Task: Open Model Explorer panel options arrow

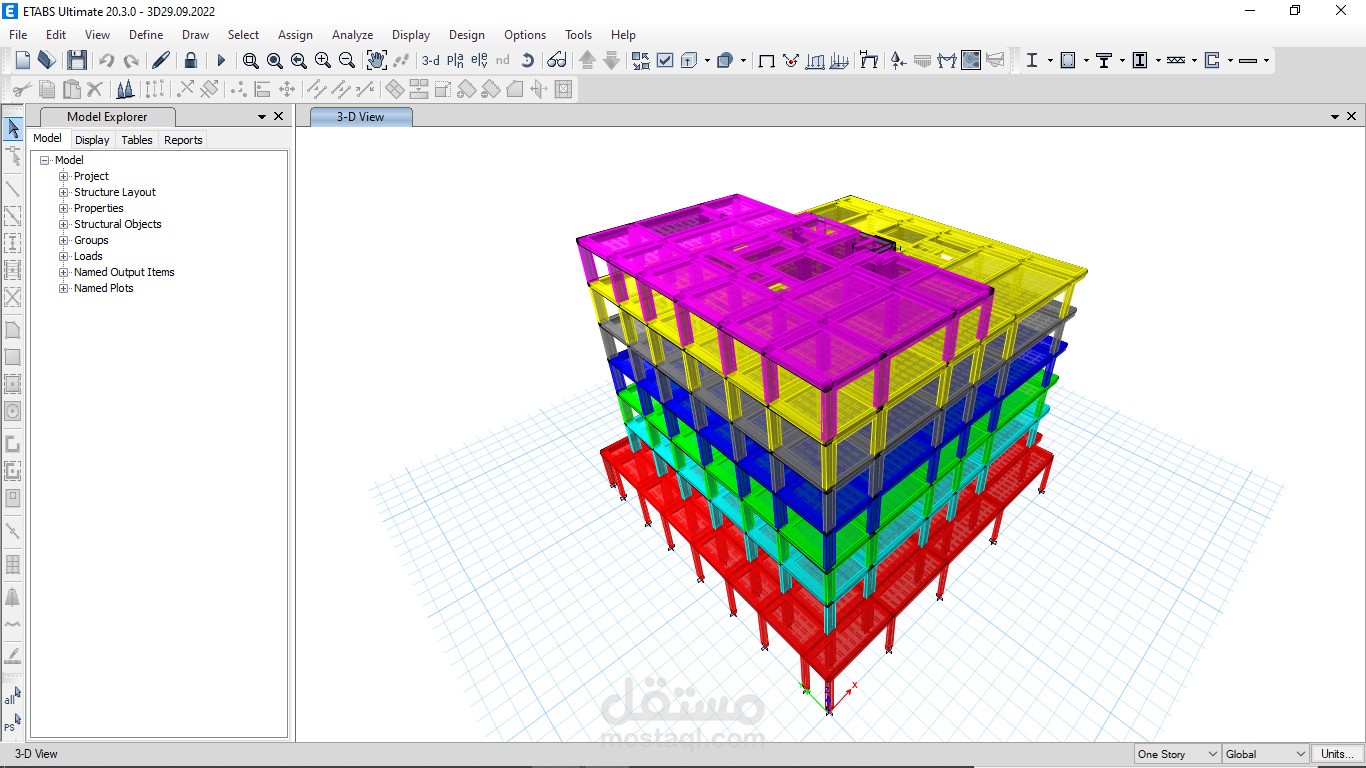Action: point(262,117)
